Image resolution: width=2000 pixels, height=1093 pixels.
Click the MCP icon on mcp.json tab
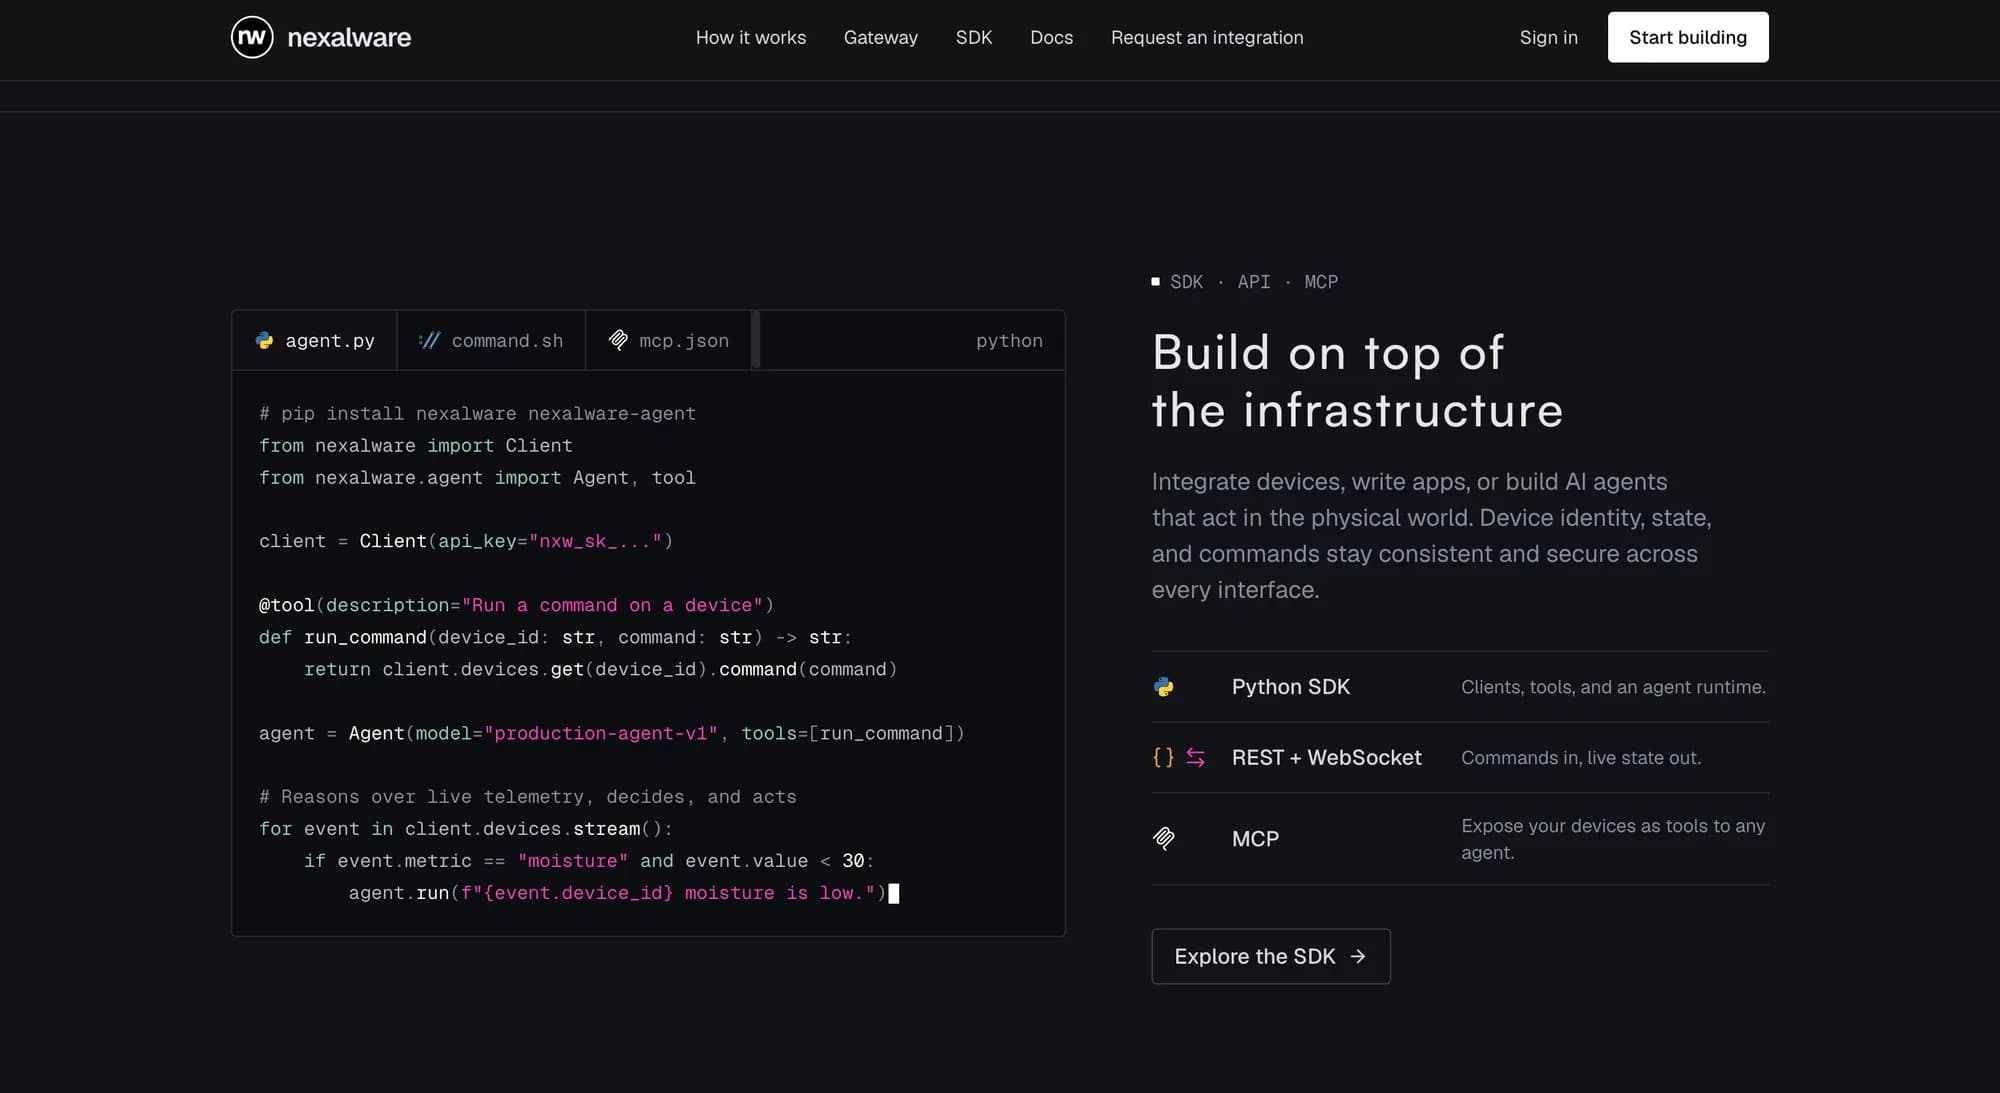click(x=618, y=340)
